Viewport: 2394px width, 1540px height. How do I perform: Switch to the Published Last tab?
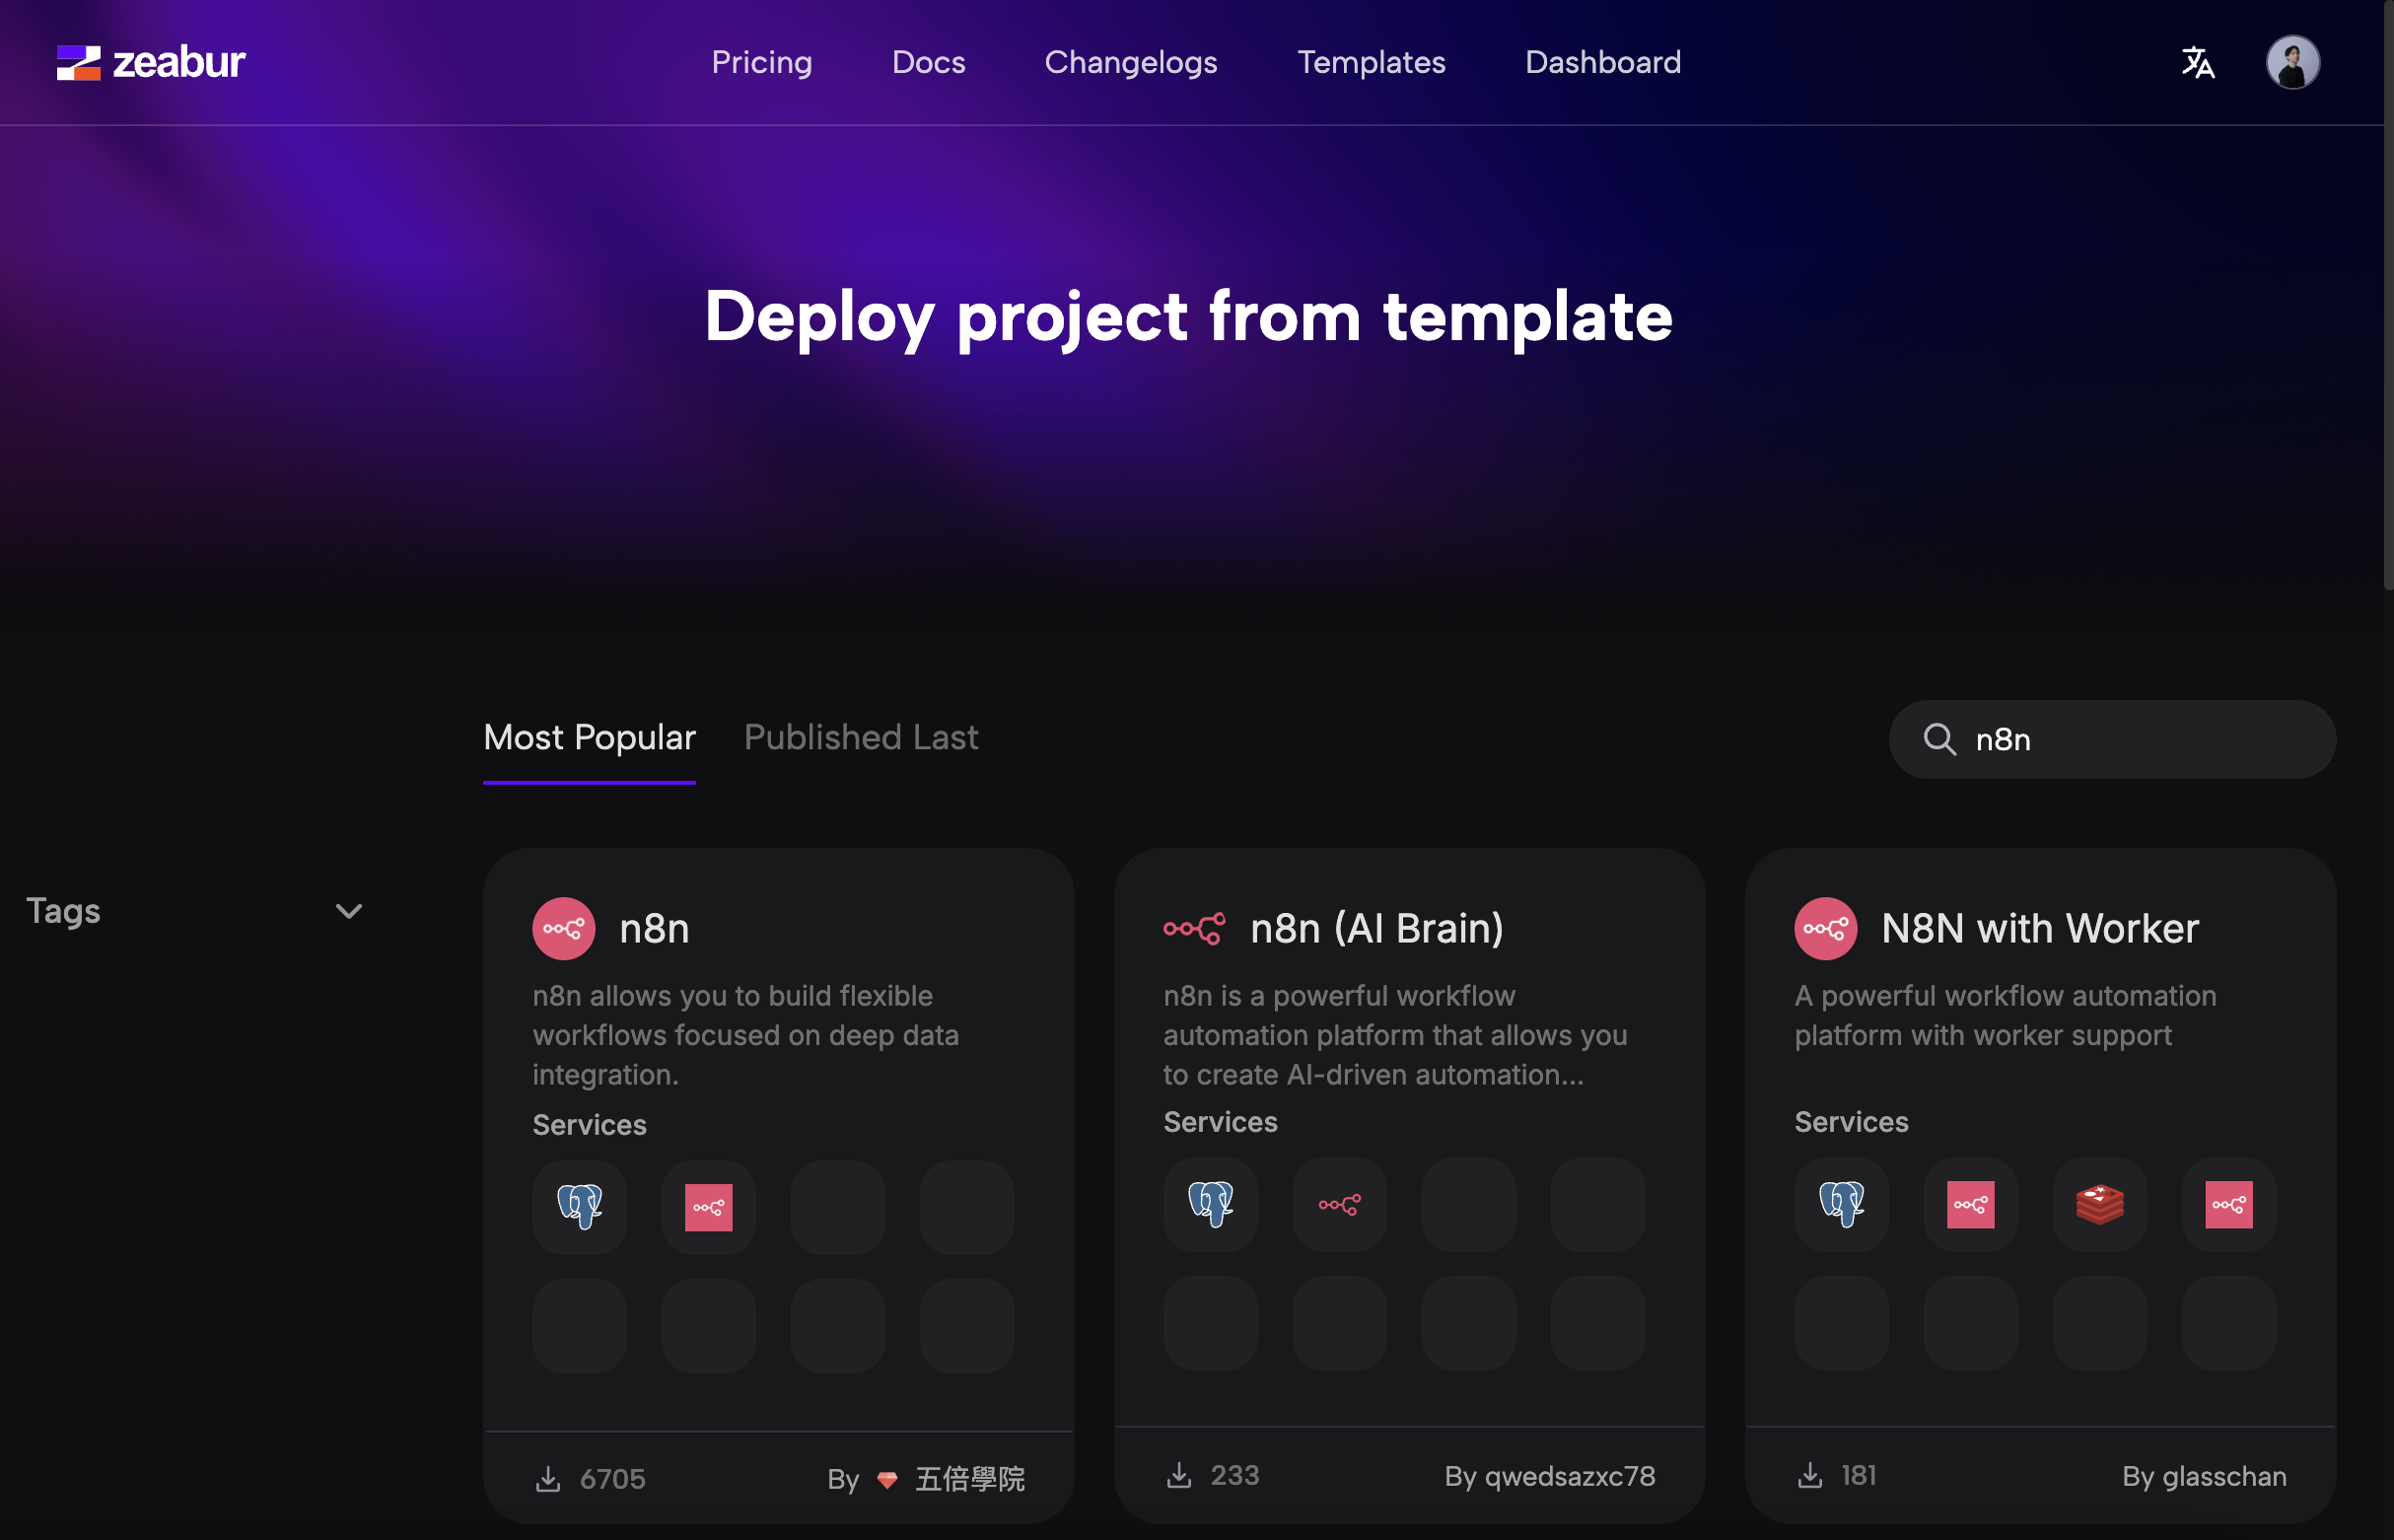pyautogui.click(x=861, y=738)
